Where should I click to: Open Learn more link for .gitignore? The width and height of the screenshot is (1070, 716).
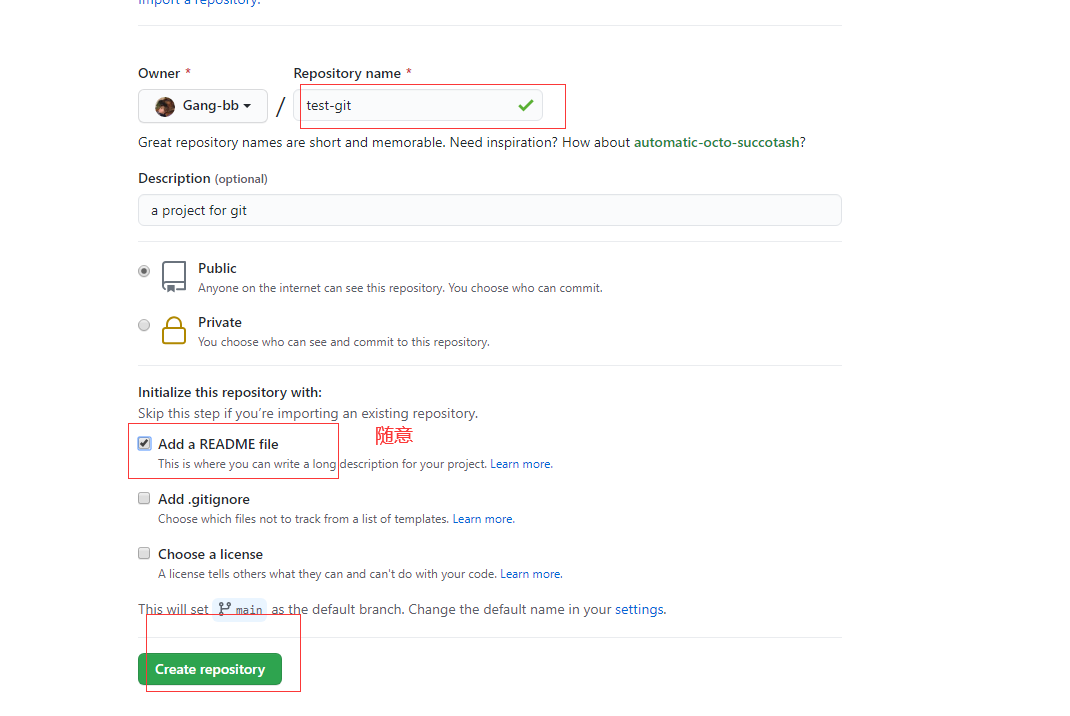pos(483,519)
